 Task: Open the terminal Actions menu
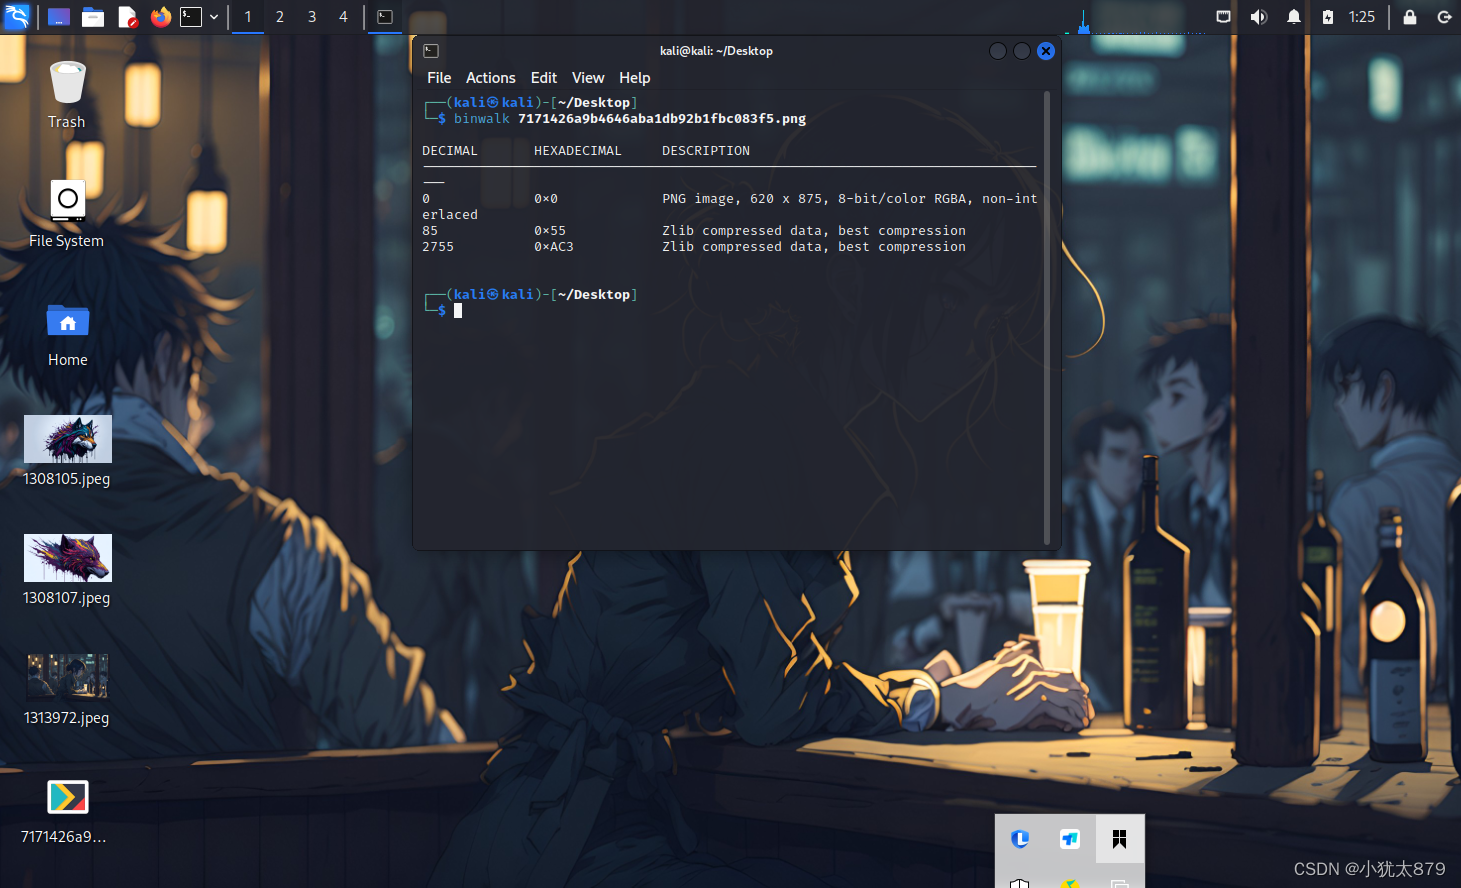pyautogui.click(x=491, y=78)
